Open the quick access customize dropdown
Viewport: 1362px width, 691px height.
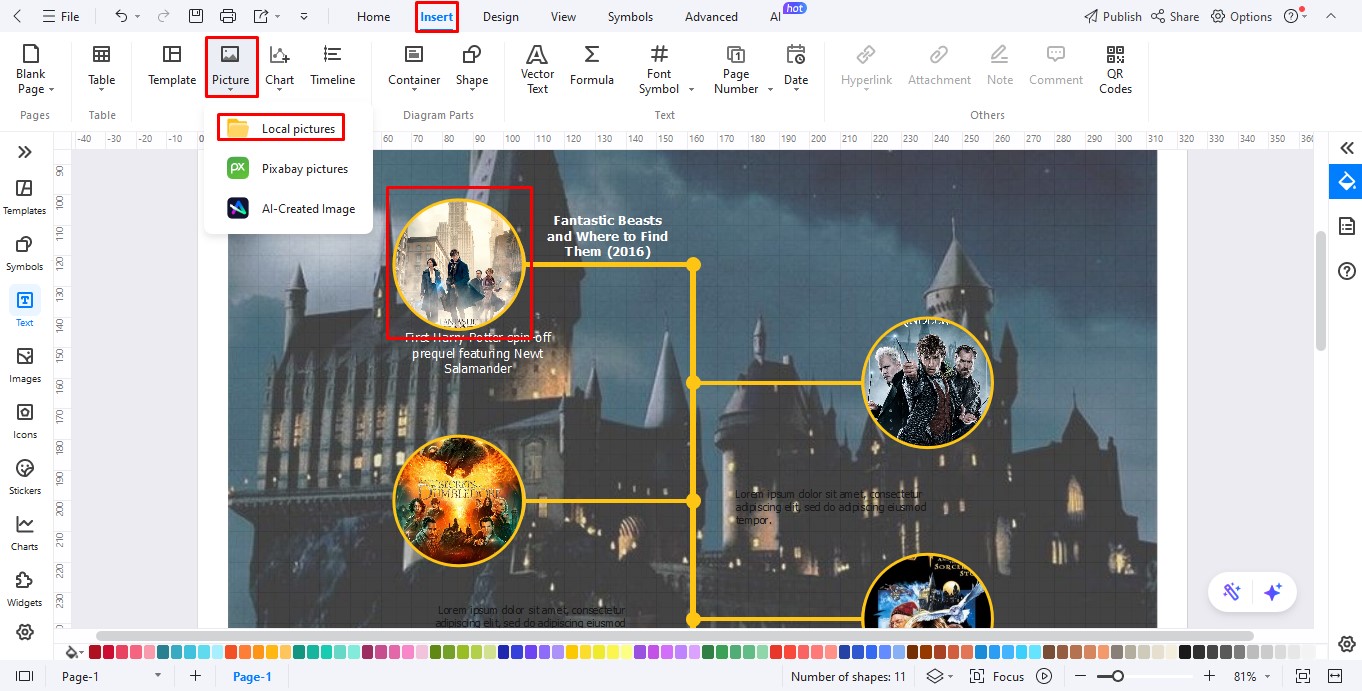point(304,17)
